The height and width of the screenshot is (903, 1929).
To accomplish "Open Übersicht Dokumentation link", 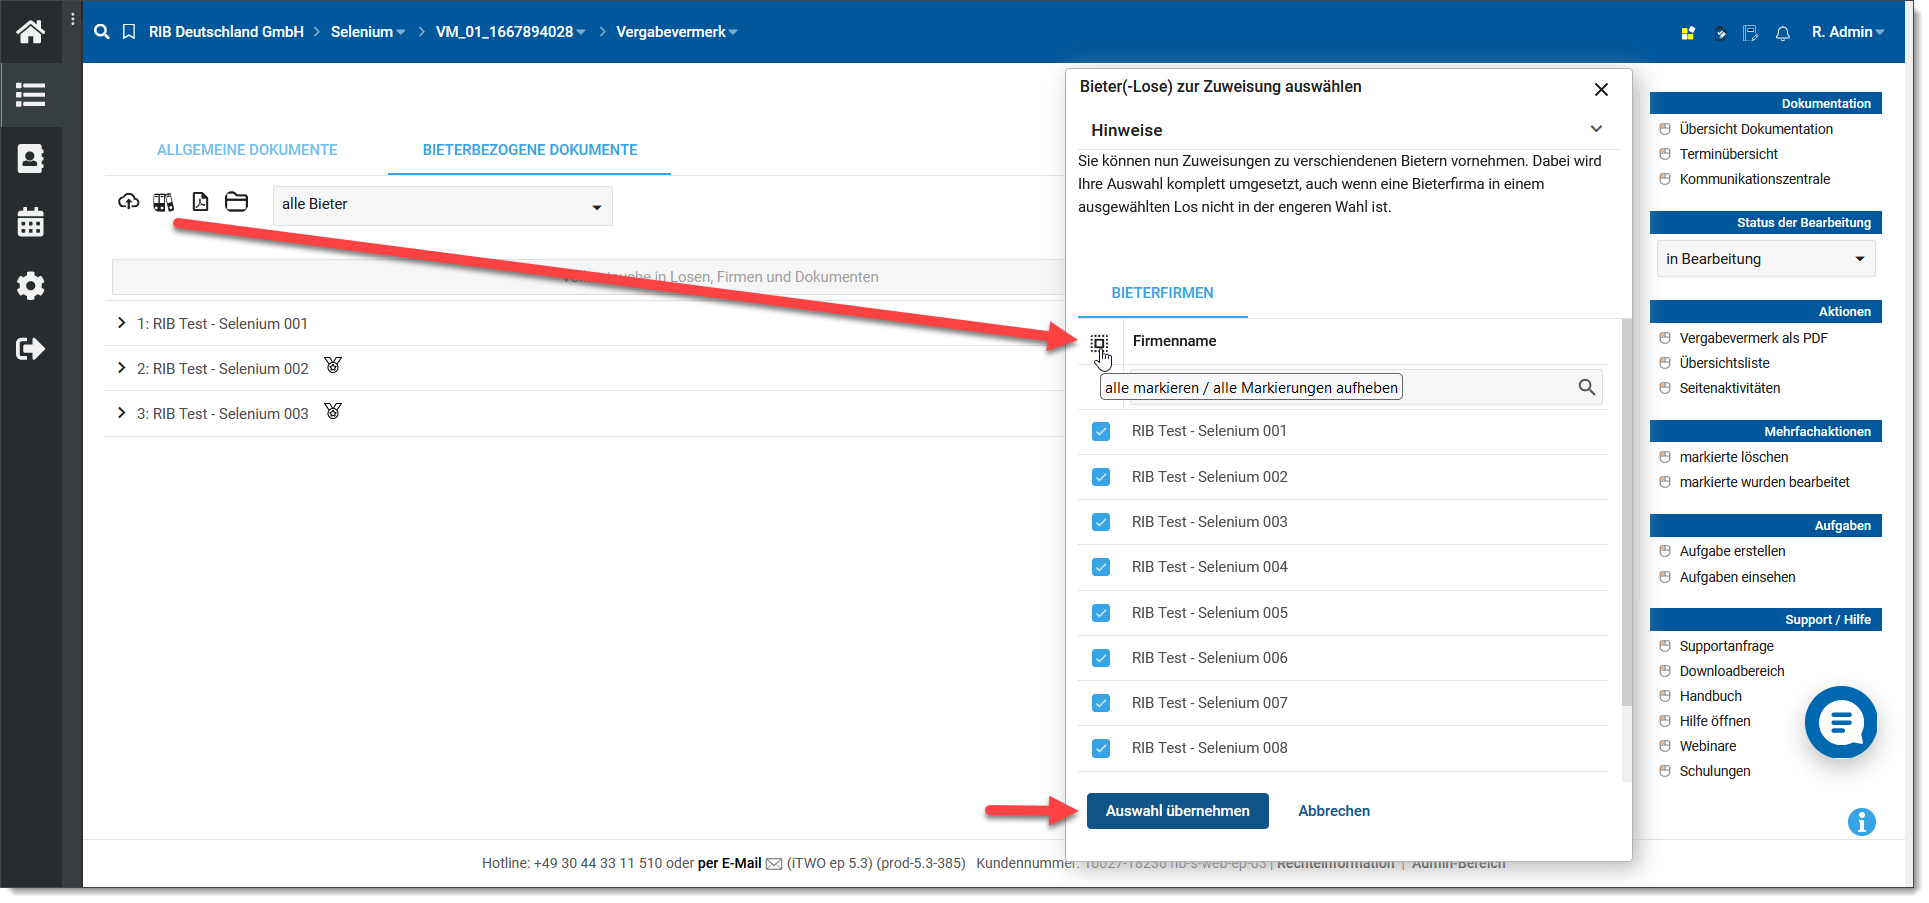I will pos(1756,129).
